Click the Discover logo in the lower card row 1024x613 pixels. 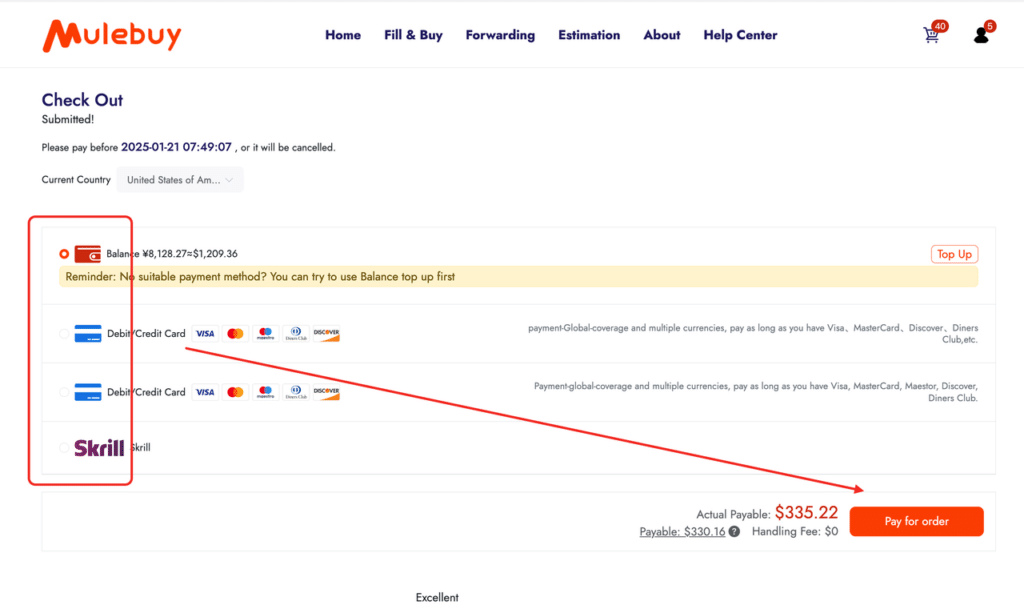point(327,392)
